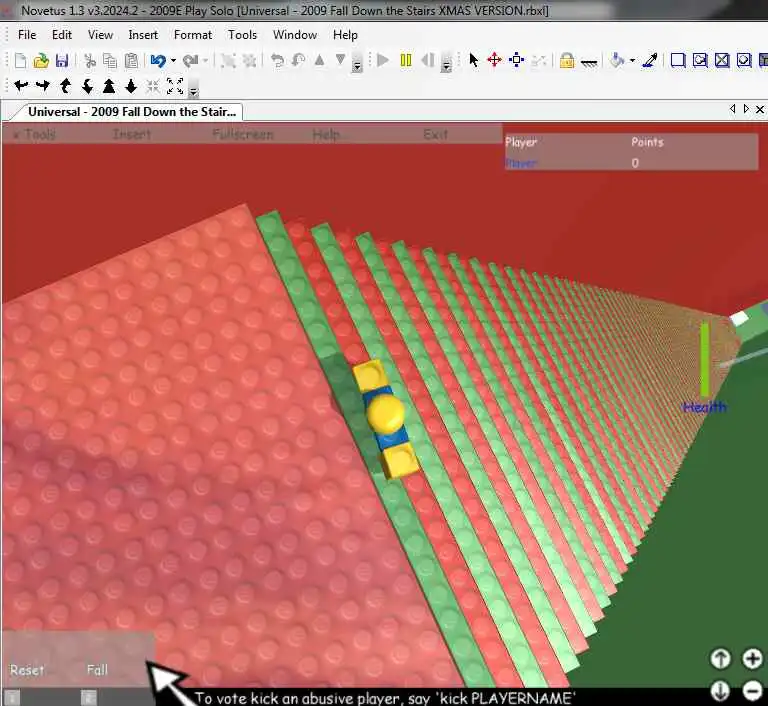Open the File menu
Screen dimensions: 768x706
[27, 35]
